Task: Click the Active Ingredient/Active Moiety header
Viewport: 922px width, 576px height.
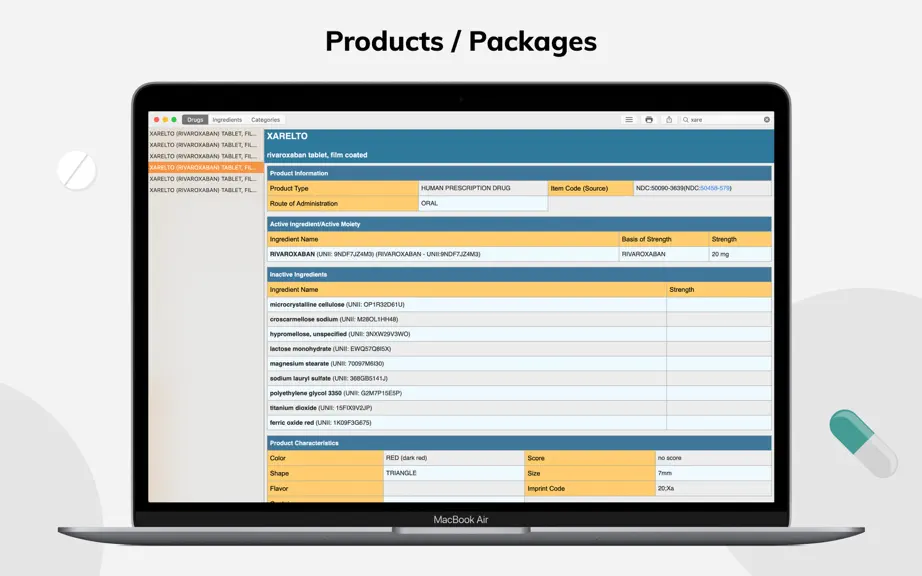Action: (x=519, y=224)
